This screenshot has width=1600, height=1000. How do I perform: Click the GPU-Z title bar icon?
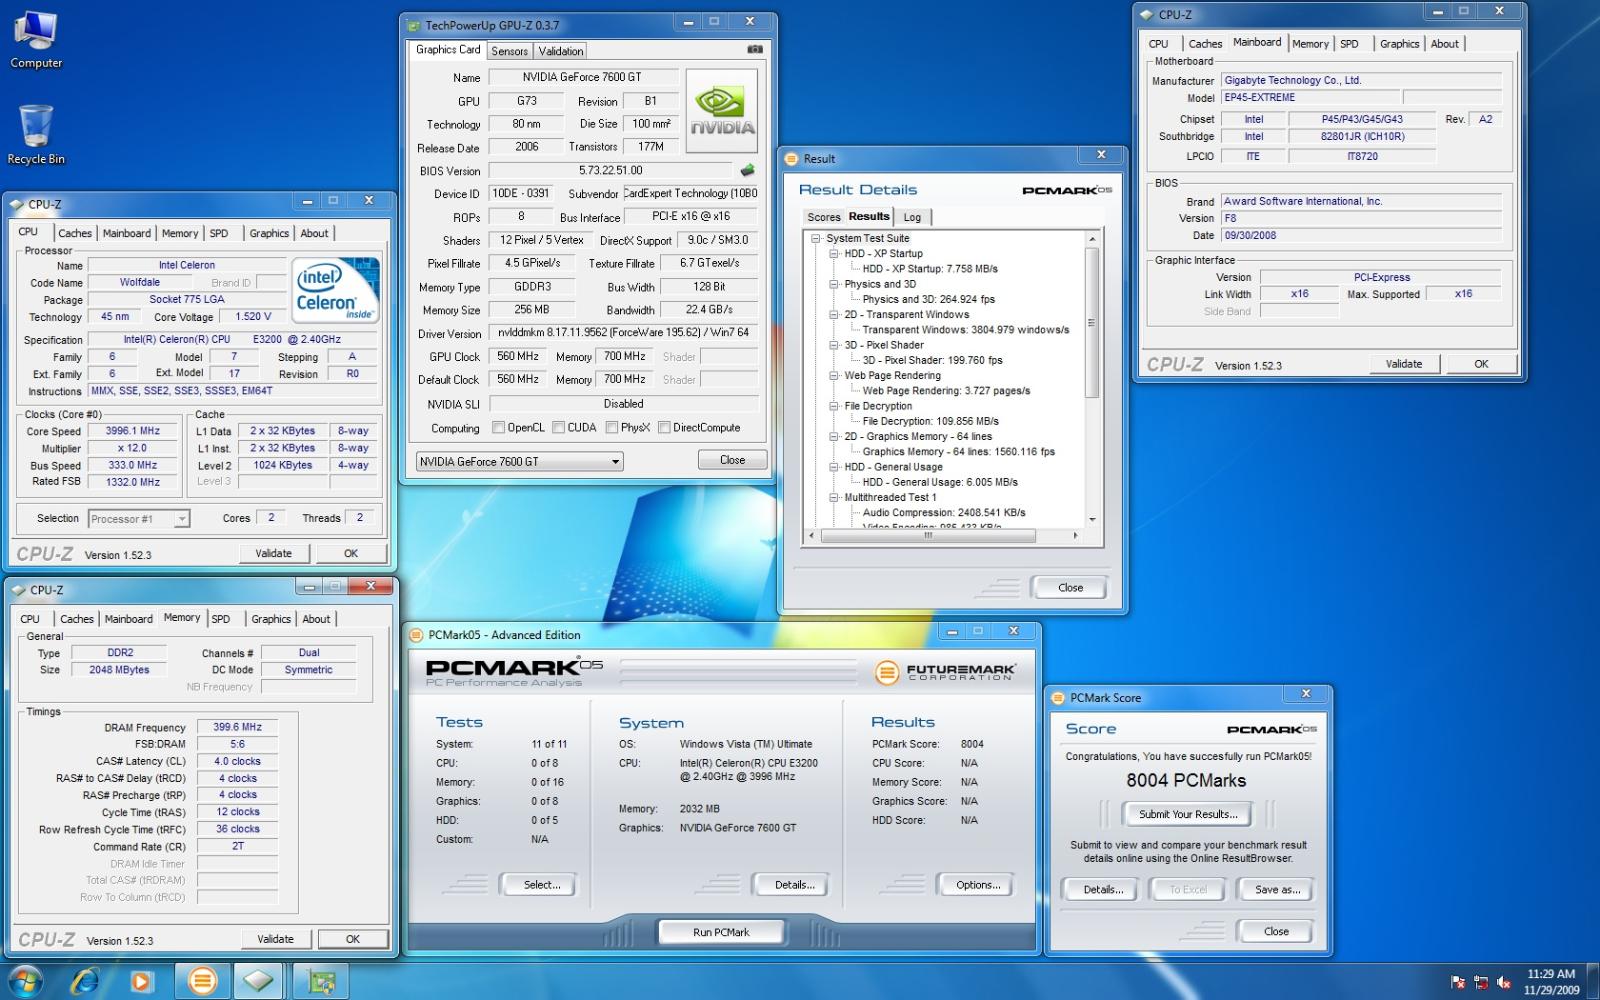point(414,25)
